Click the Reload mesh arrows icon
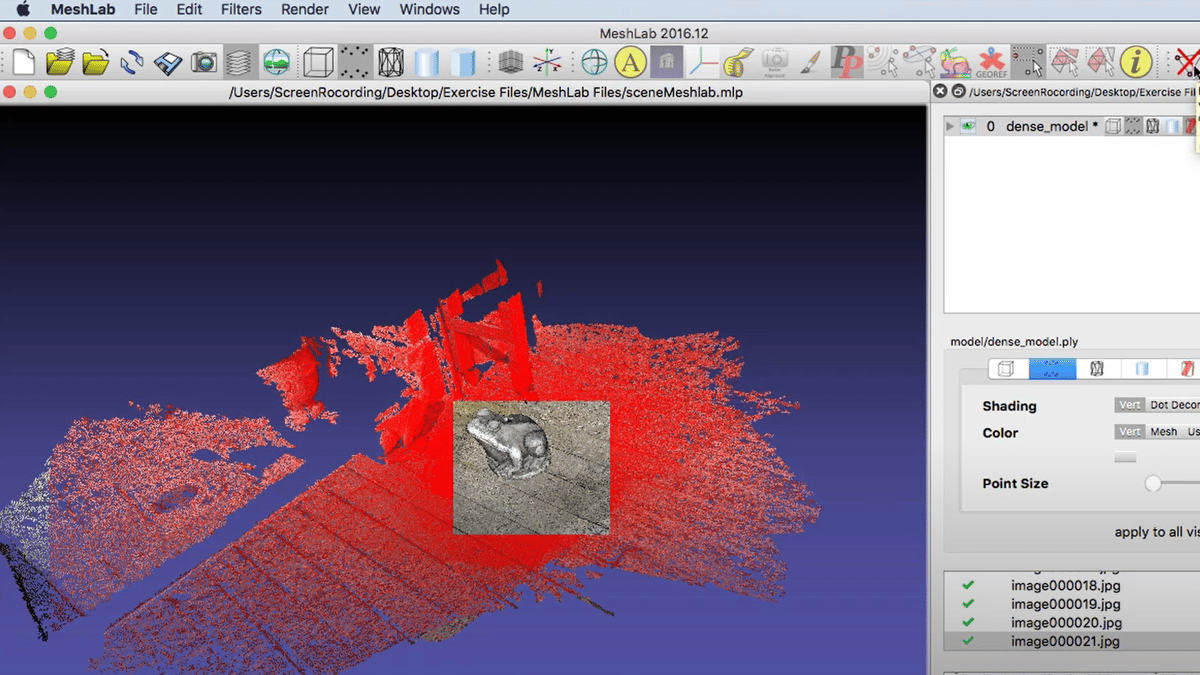 click(132, 62)
